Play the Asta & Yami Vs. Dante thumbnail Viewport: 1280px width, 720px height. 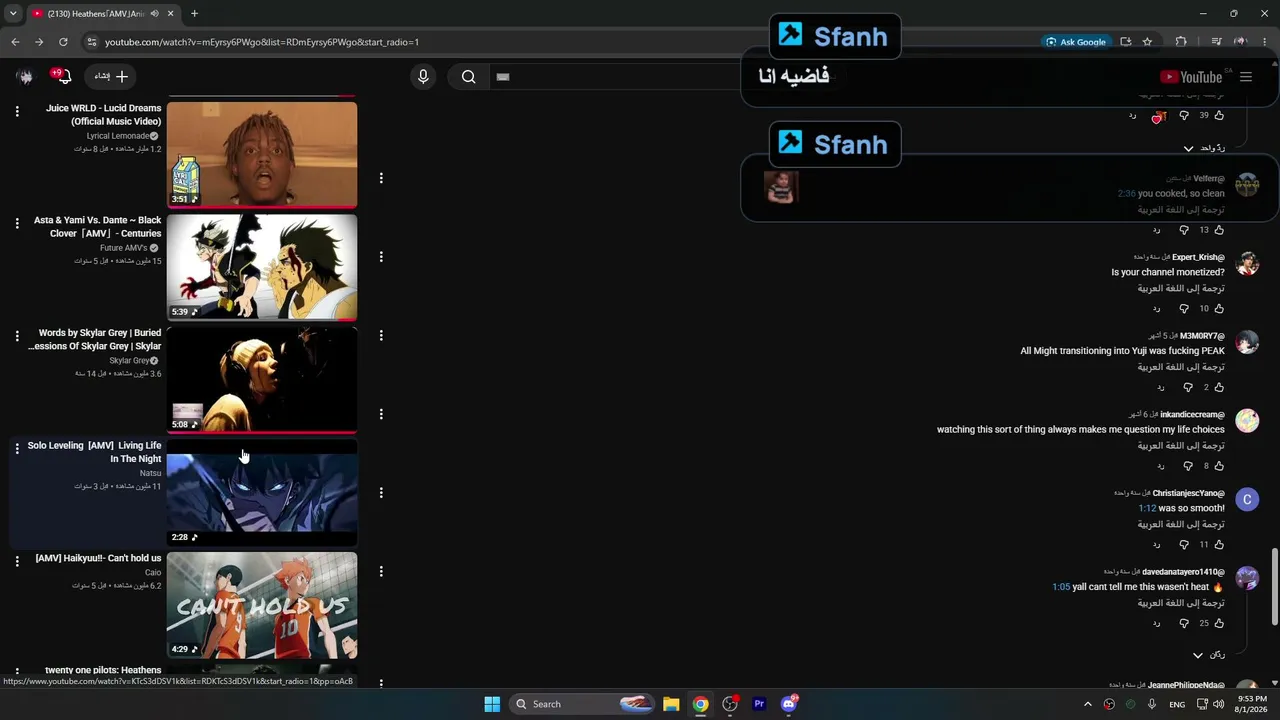pyautogui.click(x=262, y=267)
